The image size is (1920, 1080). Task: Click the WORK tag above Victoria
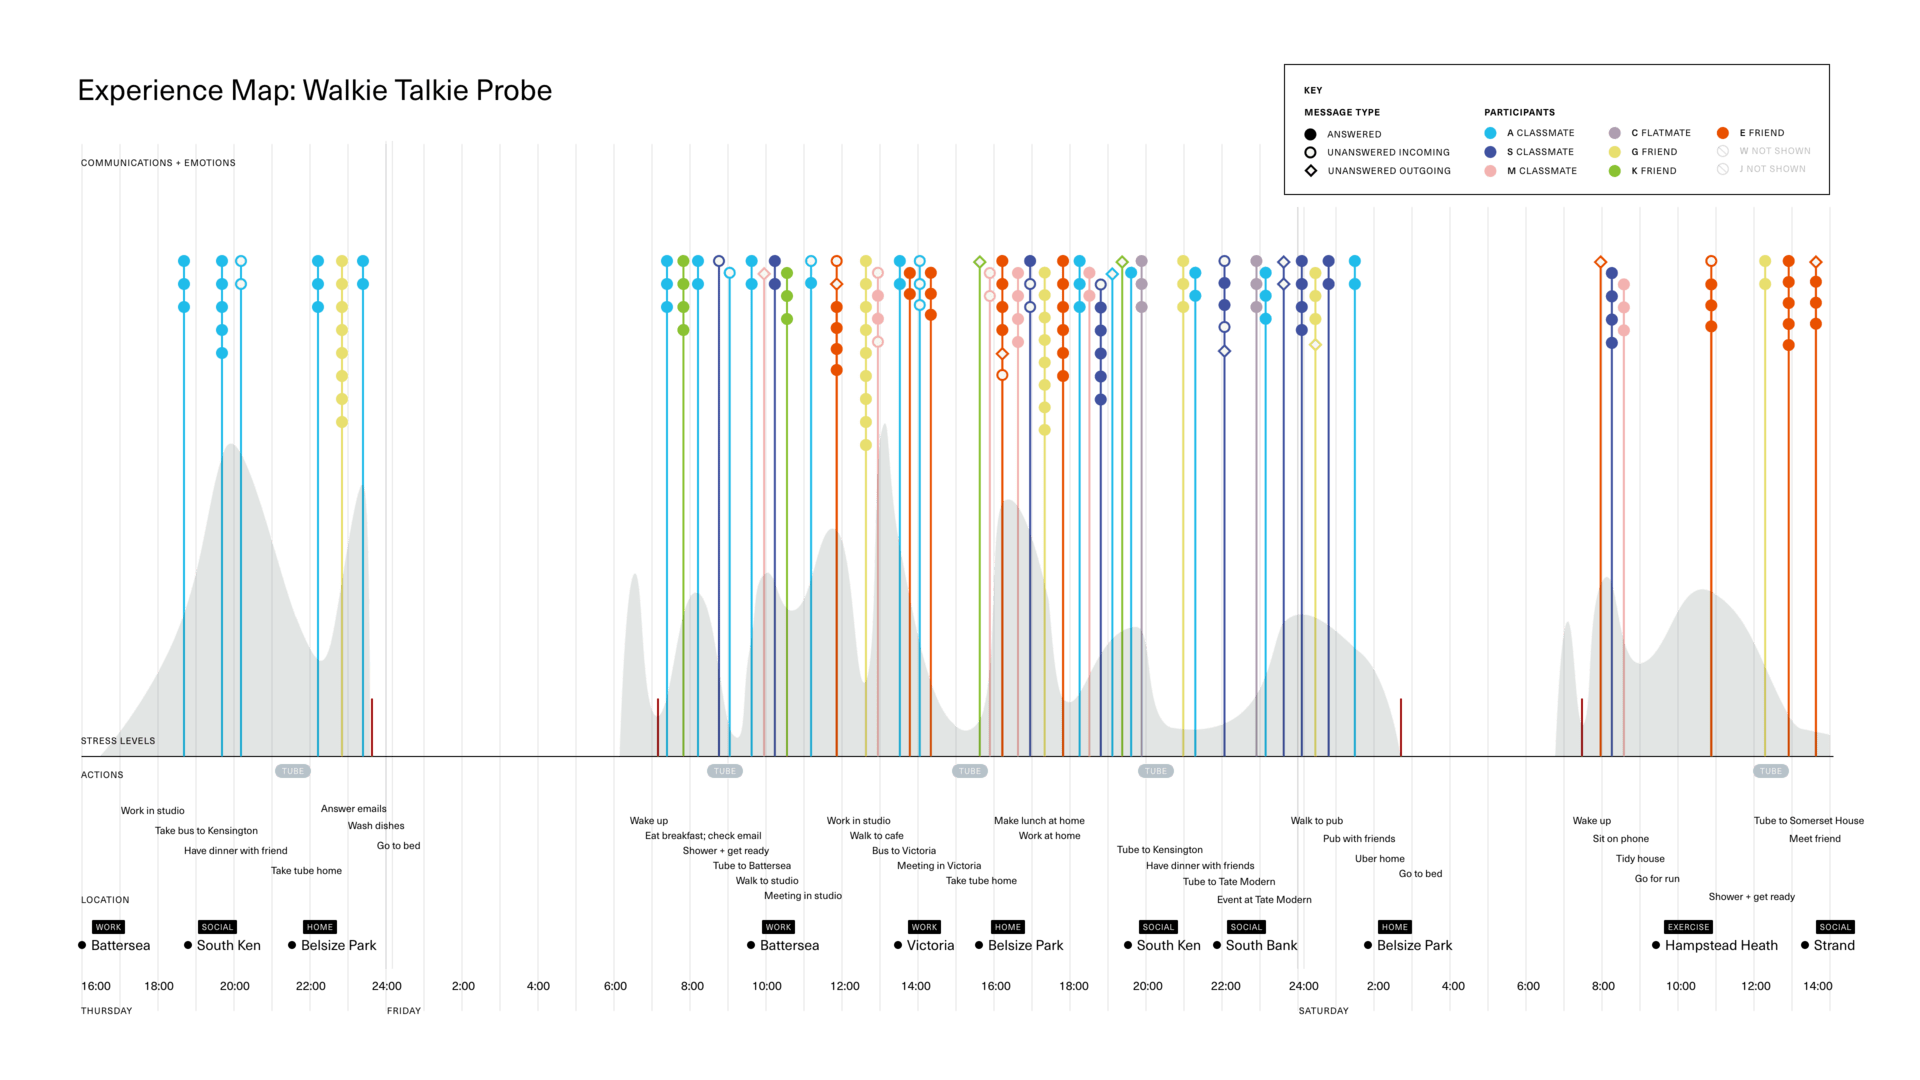point(924,927)
